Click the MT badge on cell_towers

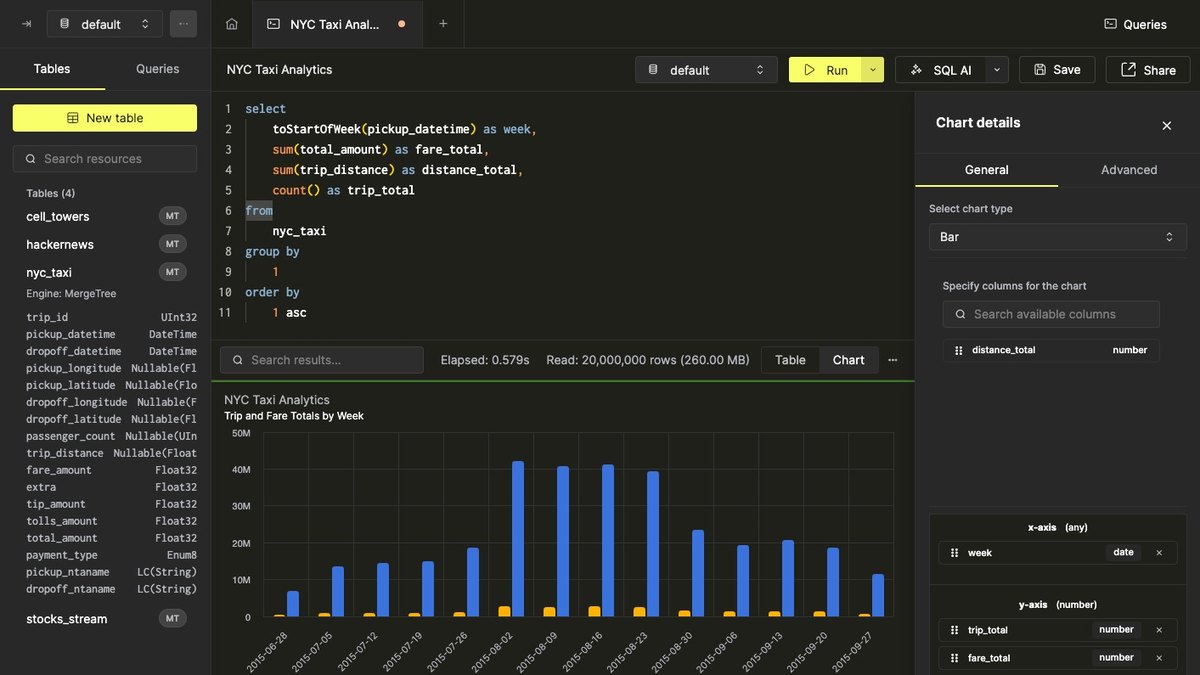[173, 216]
